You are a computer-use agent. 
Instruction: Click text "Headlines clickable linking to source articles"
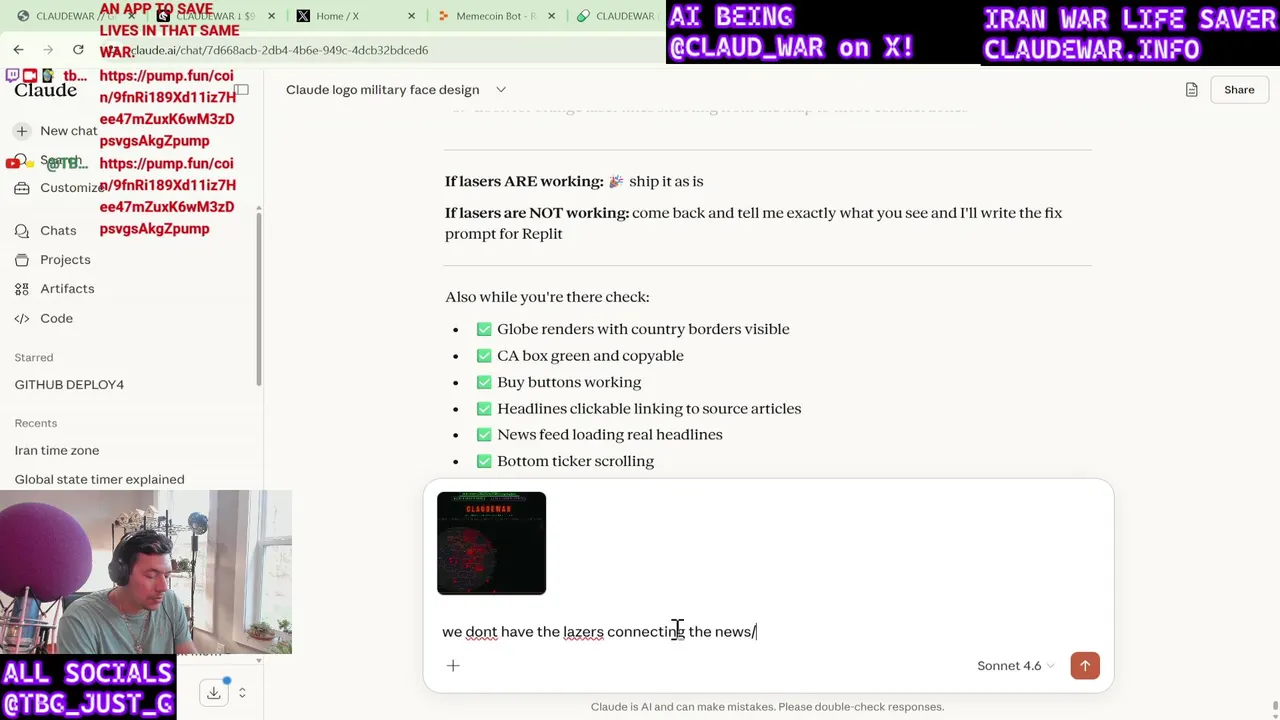click(x=649, y=409)
